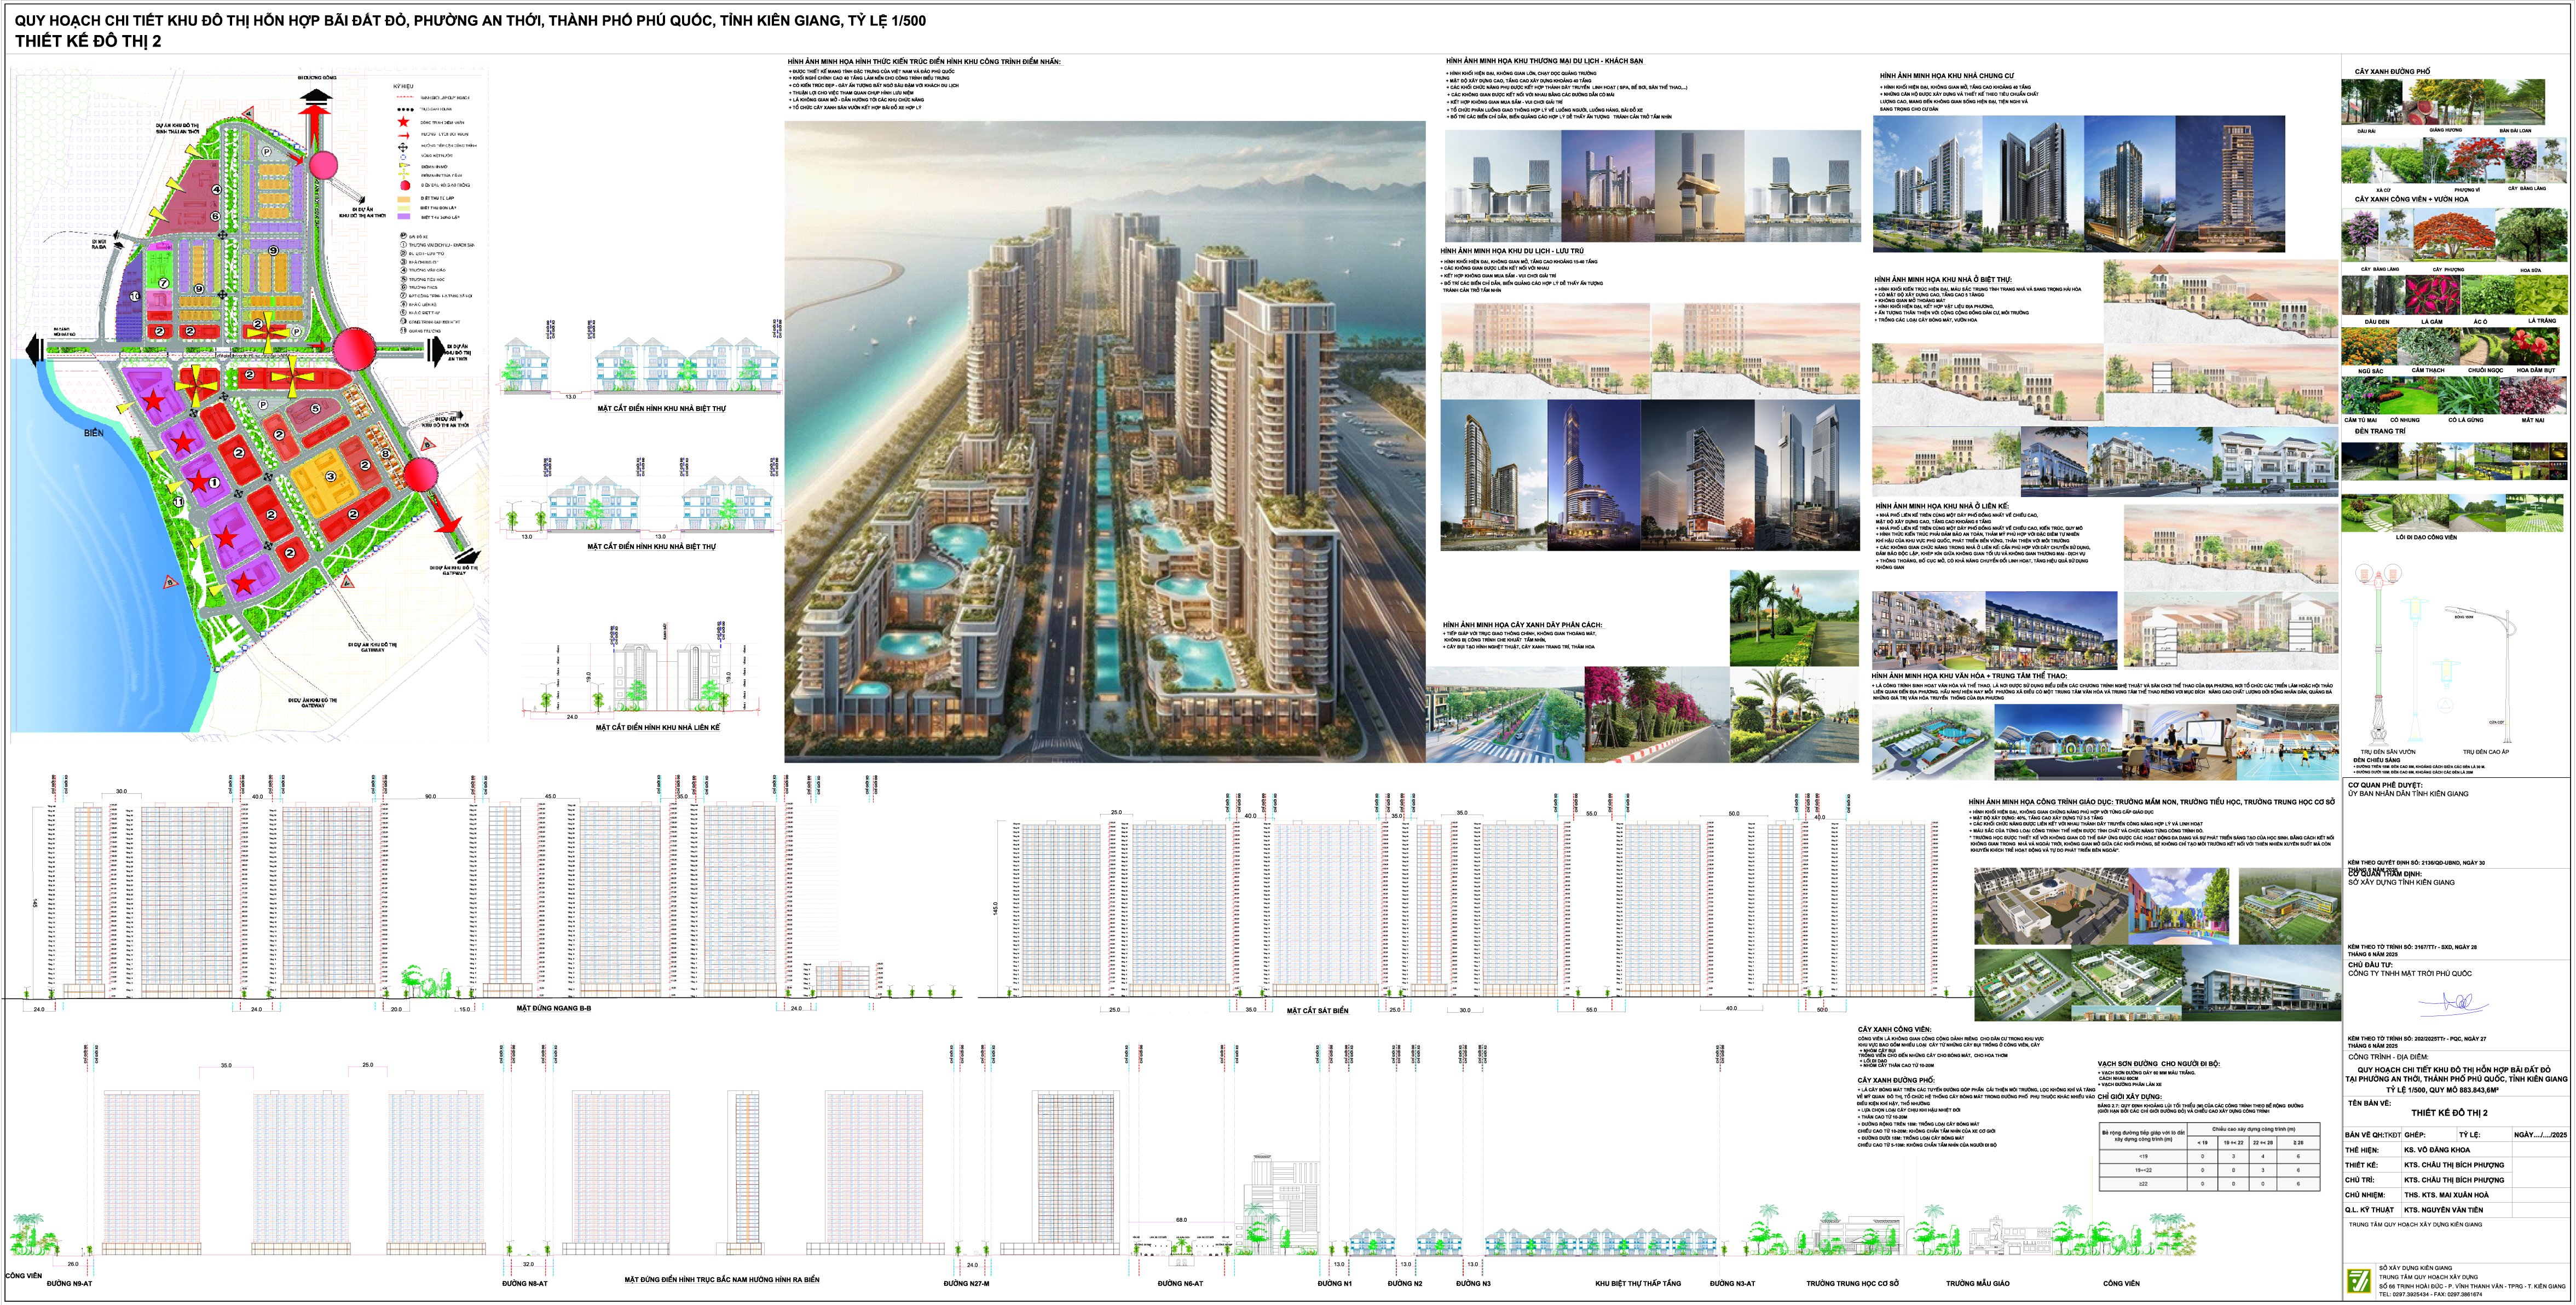2576x1305 pixels.
Task: Click the circled number 10 on map
Action: point(134,297)
